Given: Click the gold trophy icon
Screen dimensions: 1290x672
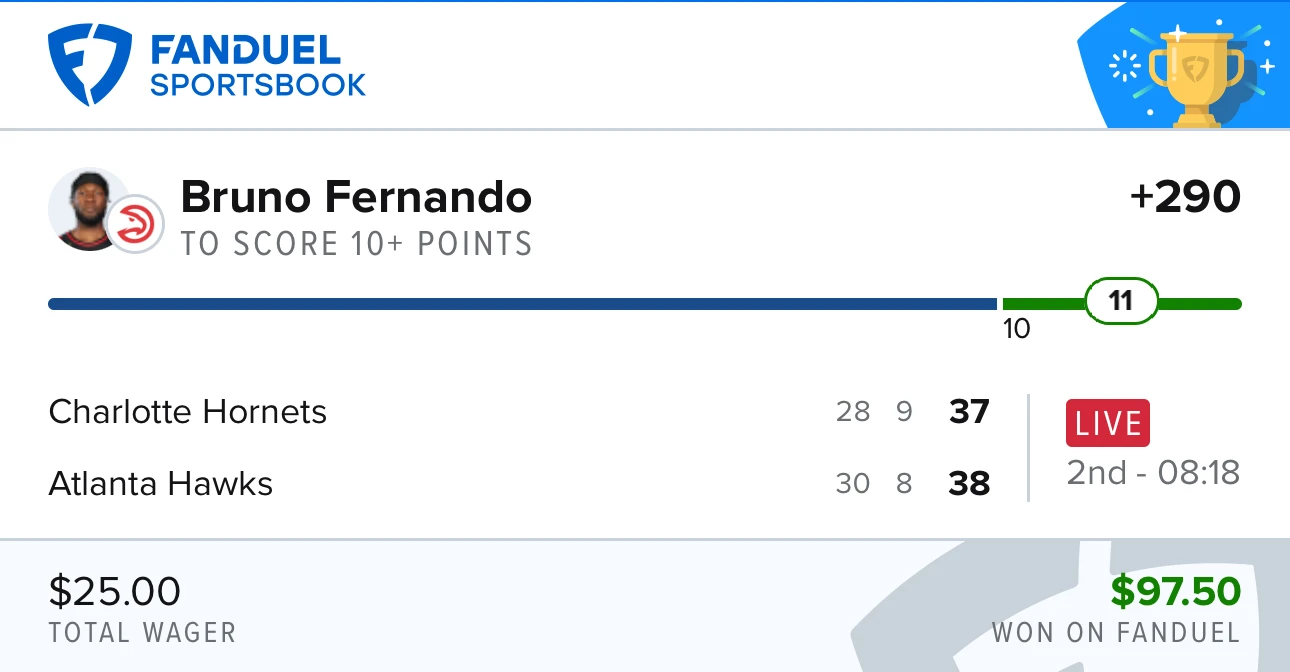Looking at the screenshot, I should tap(1196, 74).
